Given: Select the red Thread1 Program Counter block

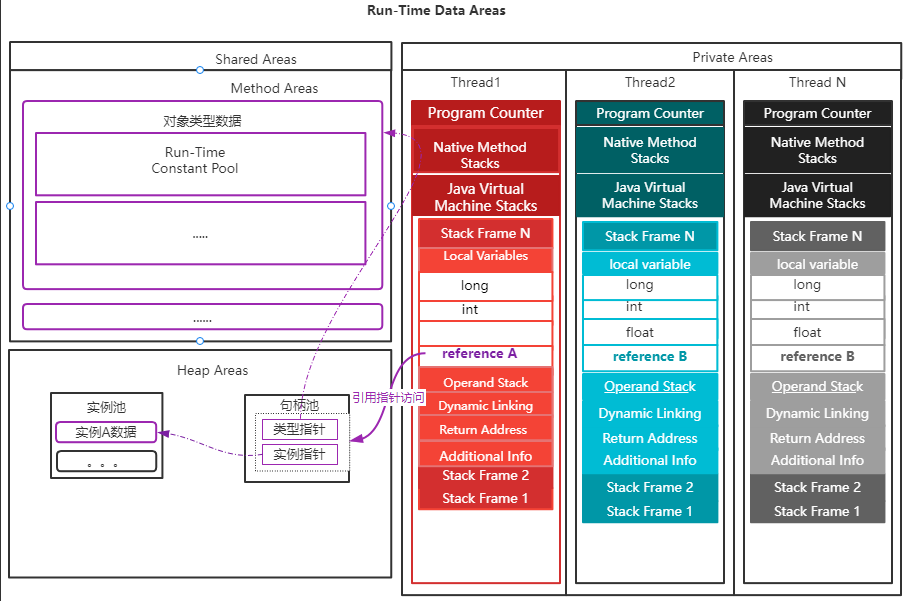Looking at the screenshot, I should [485, 113].
